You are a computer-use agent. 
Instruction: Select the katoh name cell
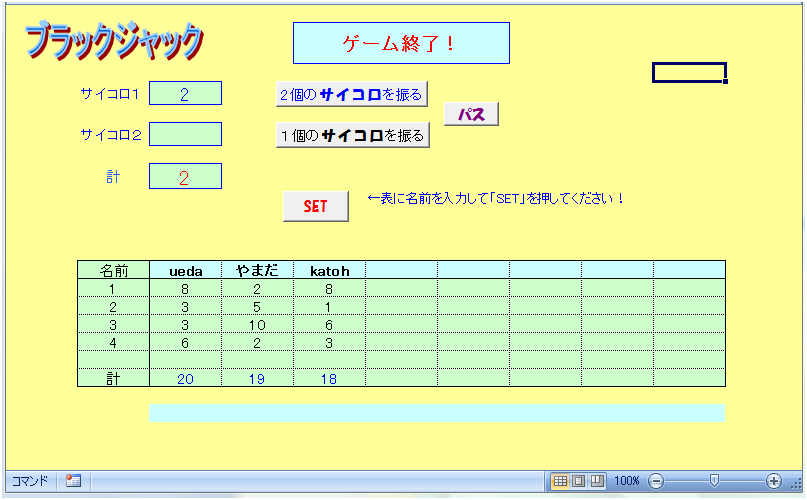(x=329, y=270)
